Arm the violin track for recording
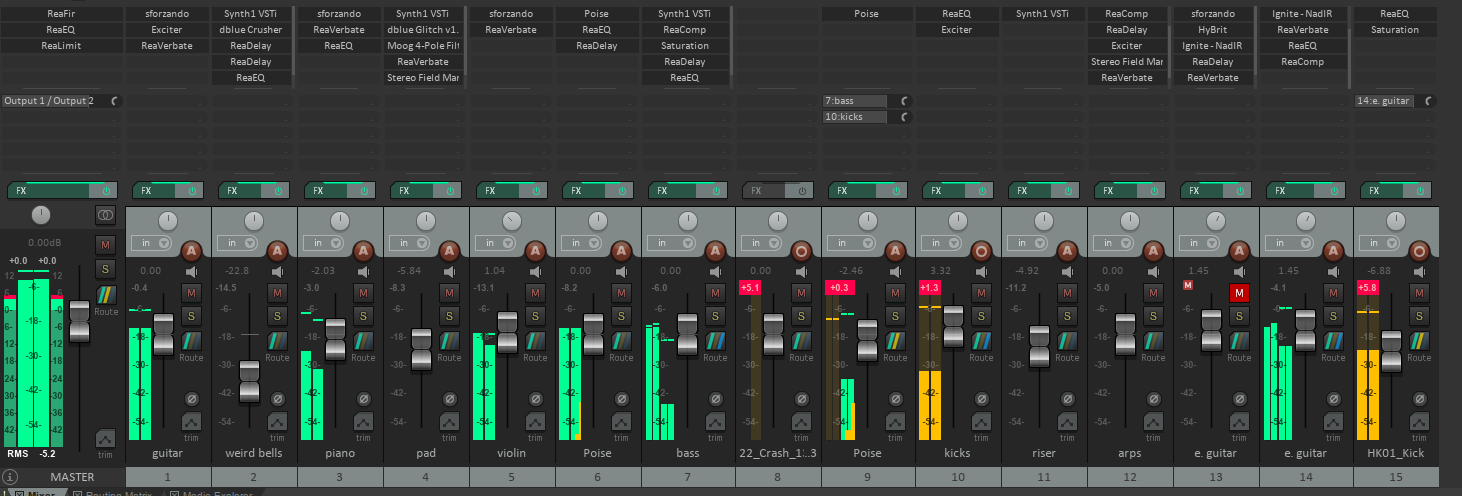The width and height of the screenshot is (1462, 496). pyautogui.click(x=535, y=250)
